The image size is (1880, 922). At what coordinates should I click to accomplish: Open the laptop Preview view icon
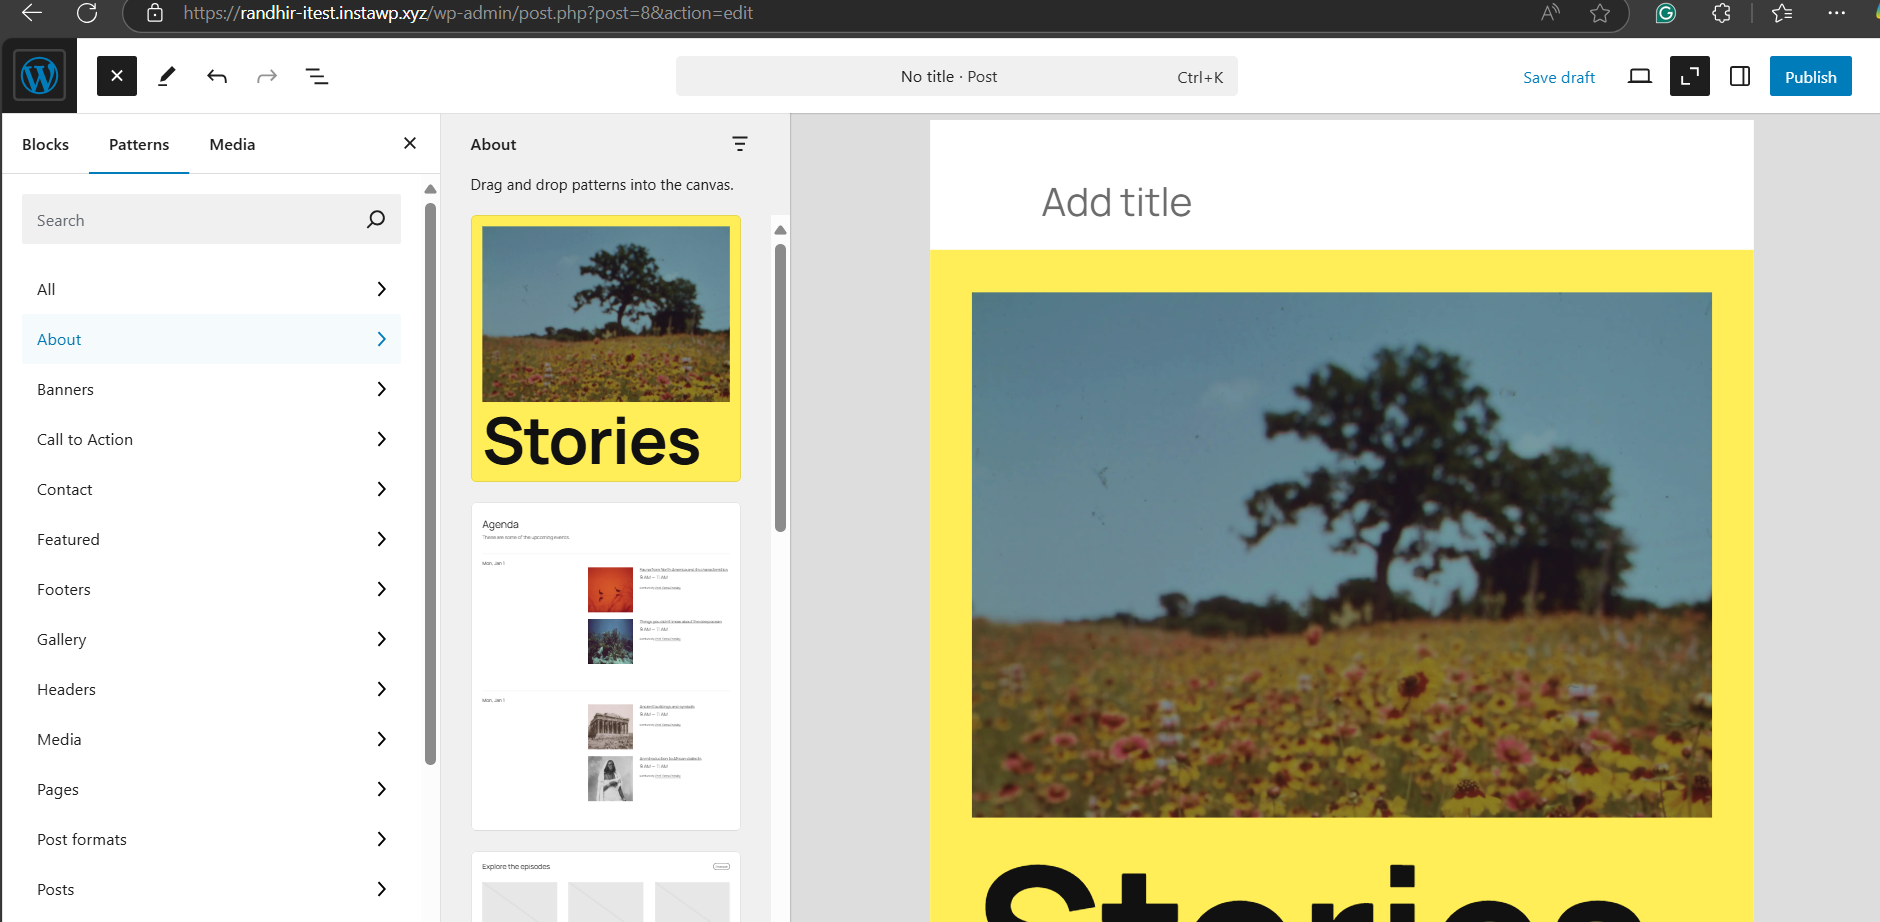coord(1640,76)
